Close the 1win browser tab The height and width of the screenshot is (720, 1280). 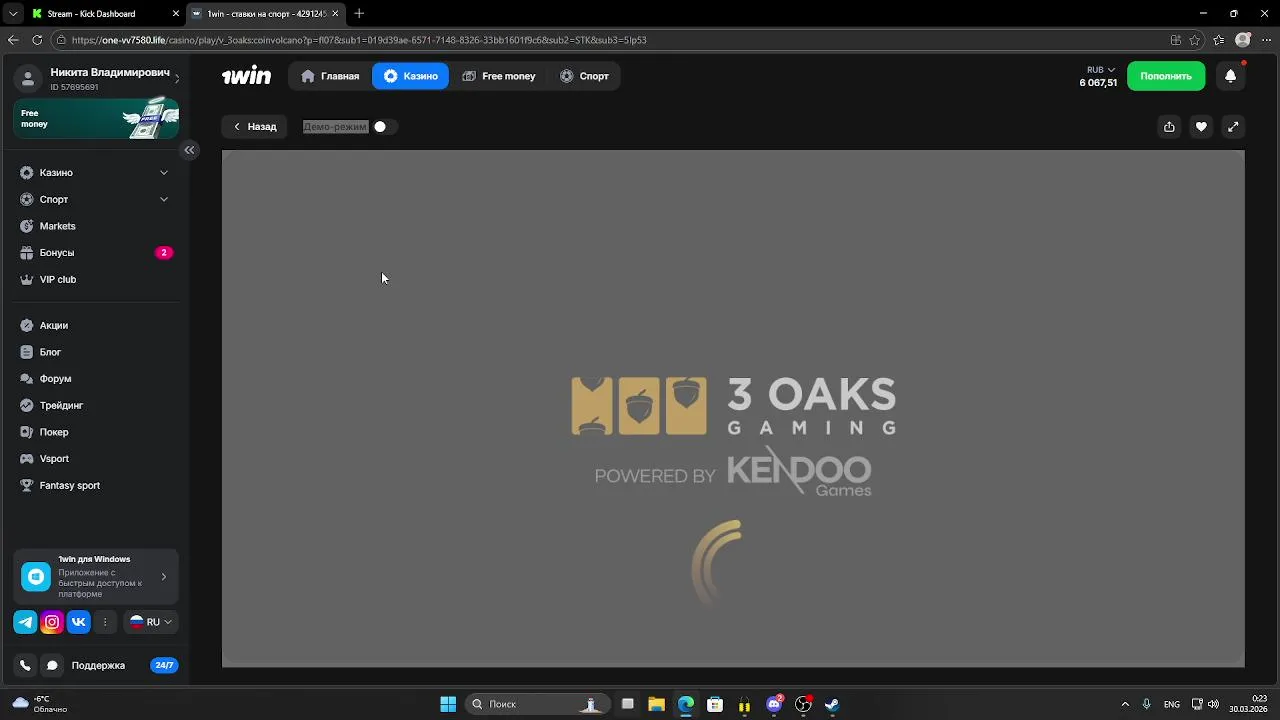335,14
